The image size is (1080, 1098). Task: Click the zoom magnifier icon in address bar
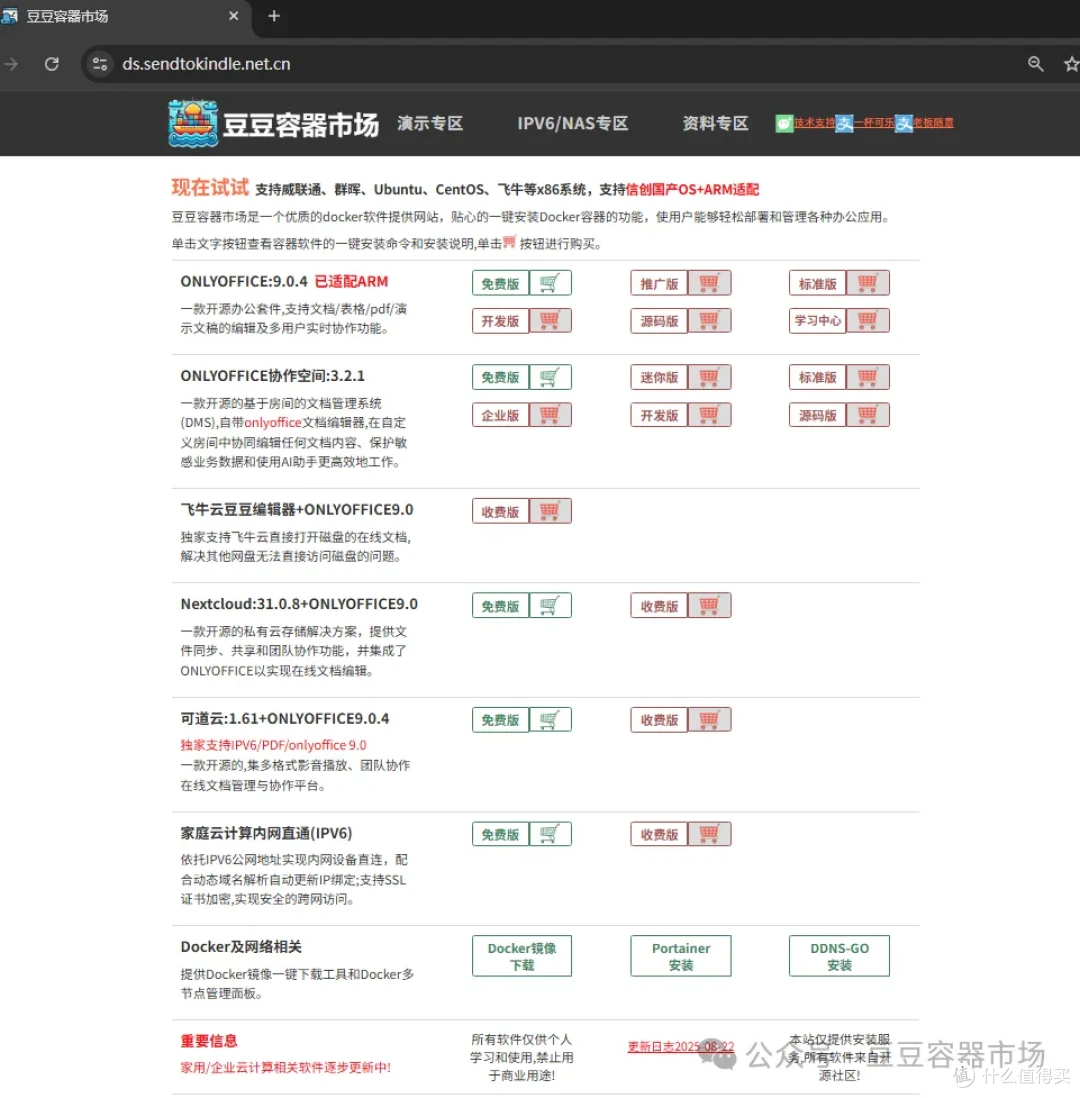click(1035, 64)
